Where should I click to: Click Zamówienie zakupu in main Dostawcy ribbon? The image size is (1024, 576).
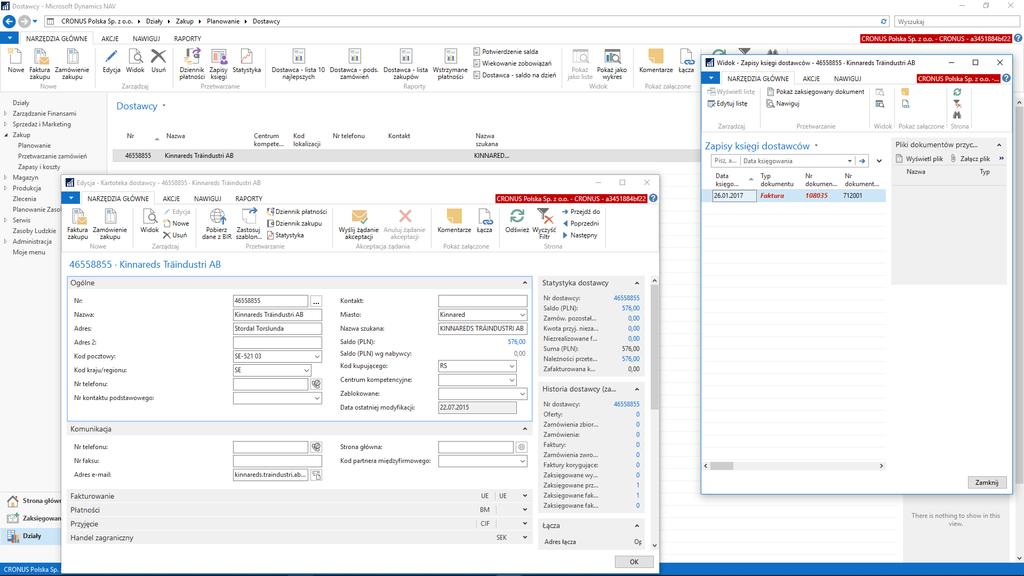[x=72, y=65]
